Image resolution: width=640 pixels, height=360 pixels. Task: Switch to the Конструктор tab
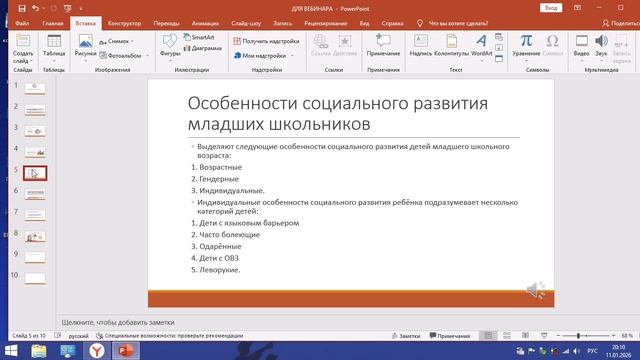click(124, 23)
